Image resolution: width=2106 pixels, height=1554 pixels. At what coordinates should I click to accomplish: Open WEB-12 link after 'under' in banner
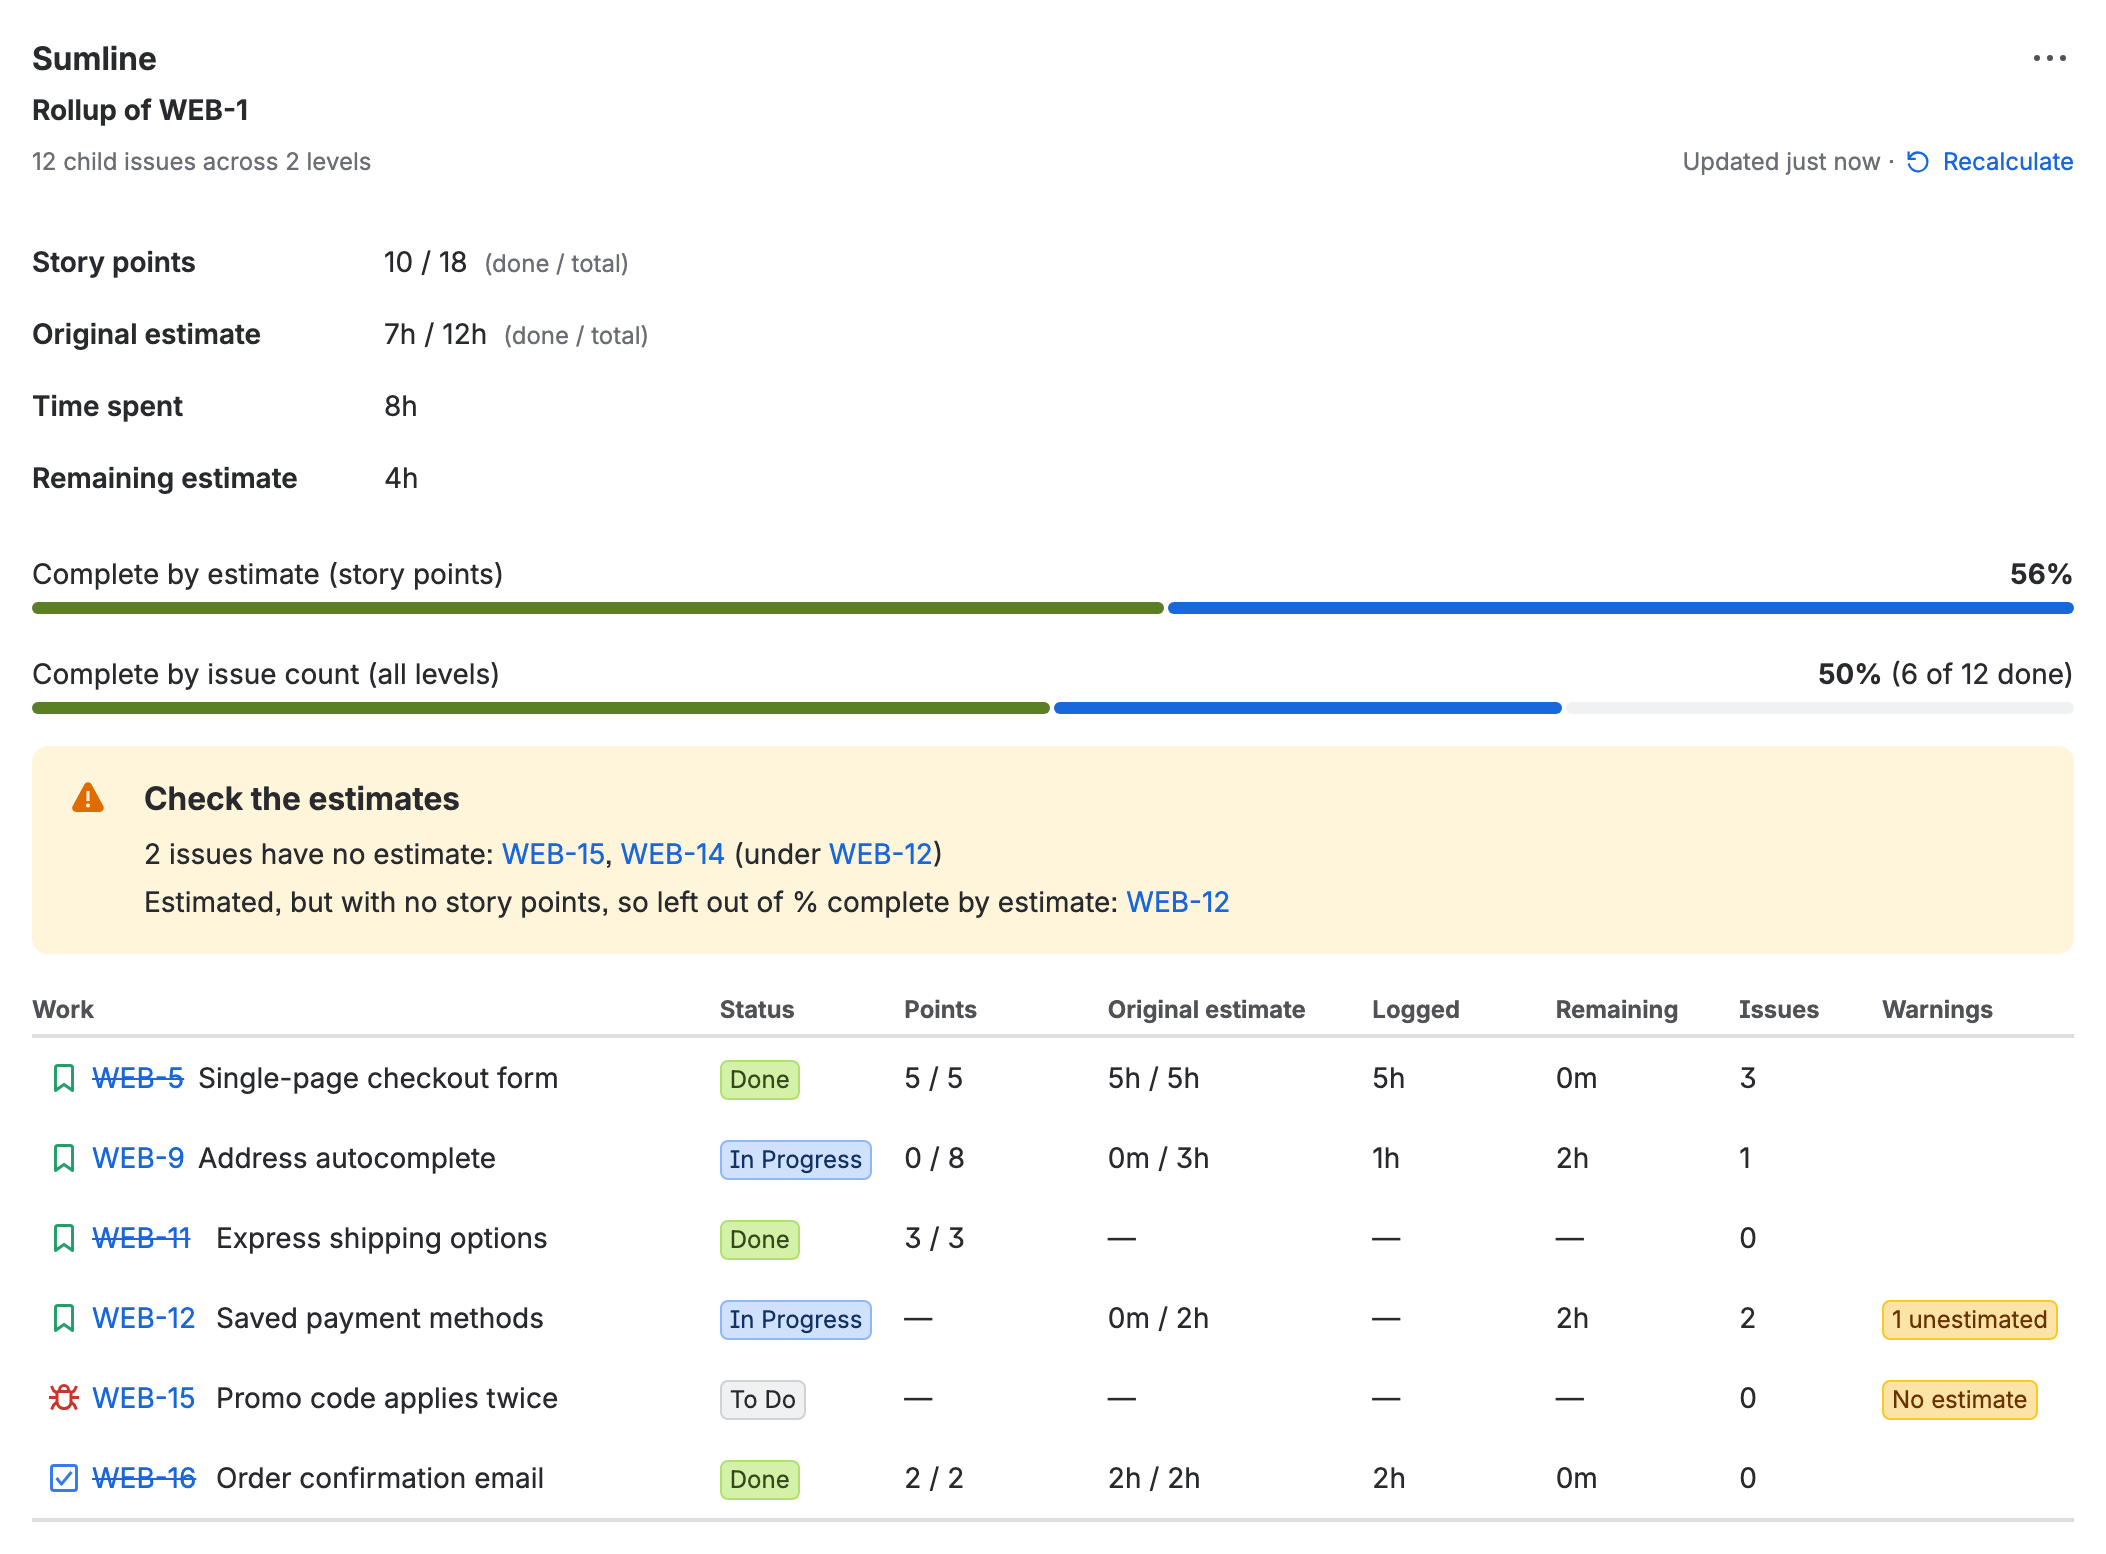click(x=880, y=854)
